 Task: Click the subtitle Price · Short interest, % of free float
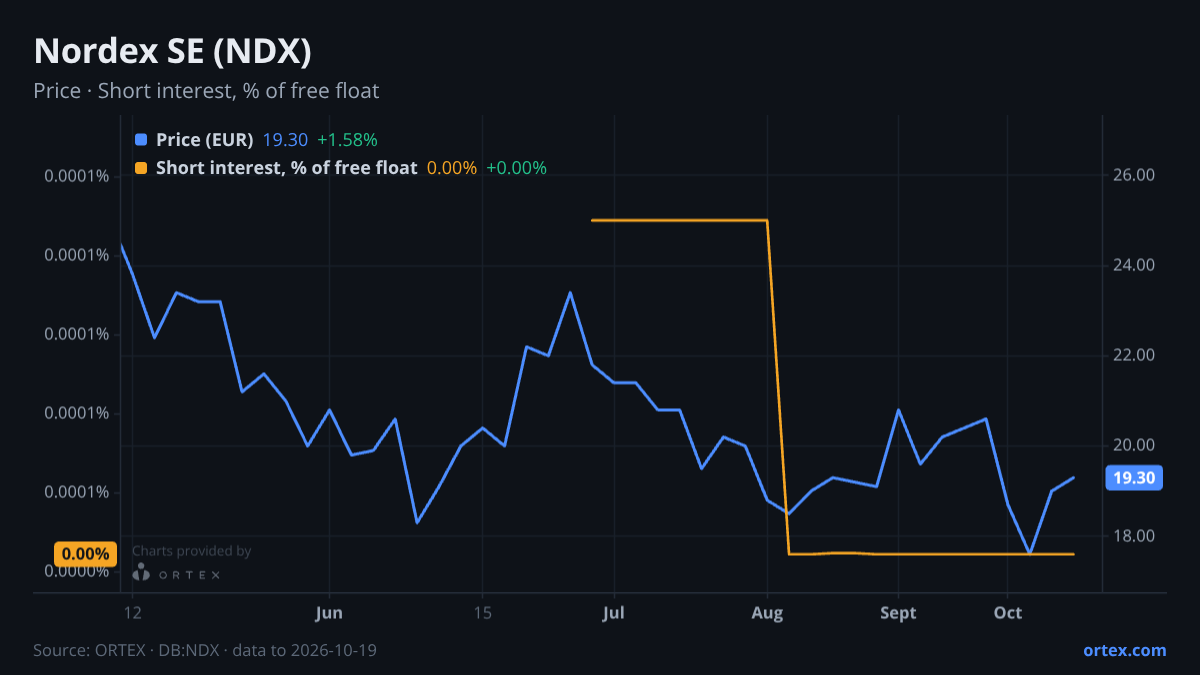[x=206, y=91]
